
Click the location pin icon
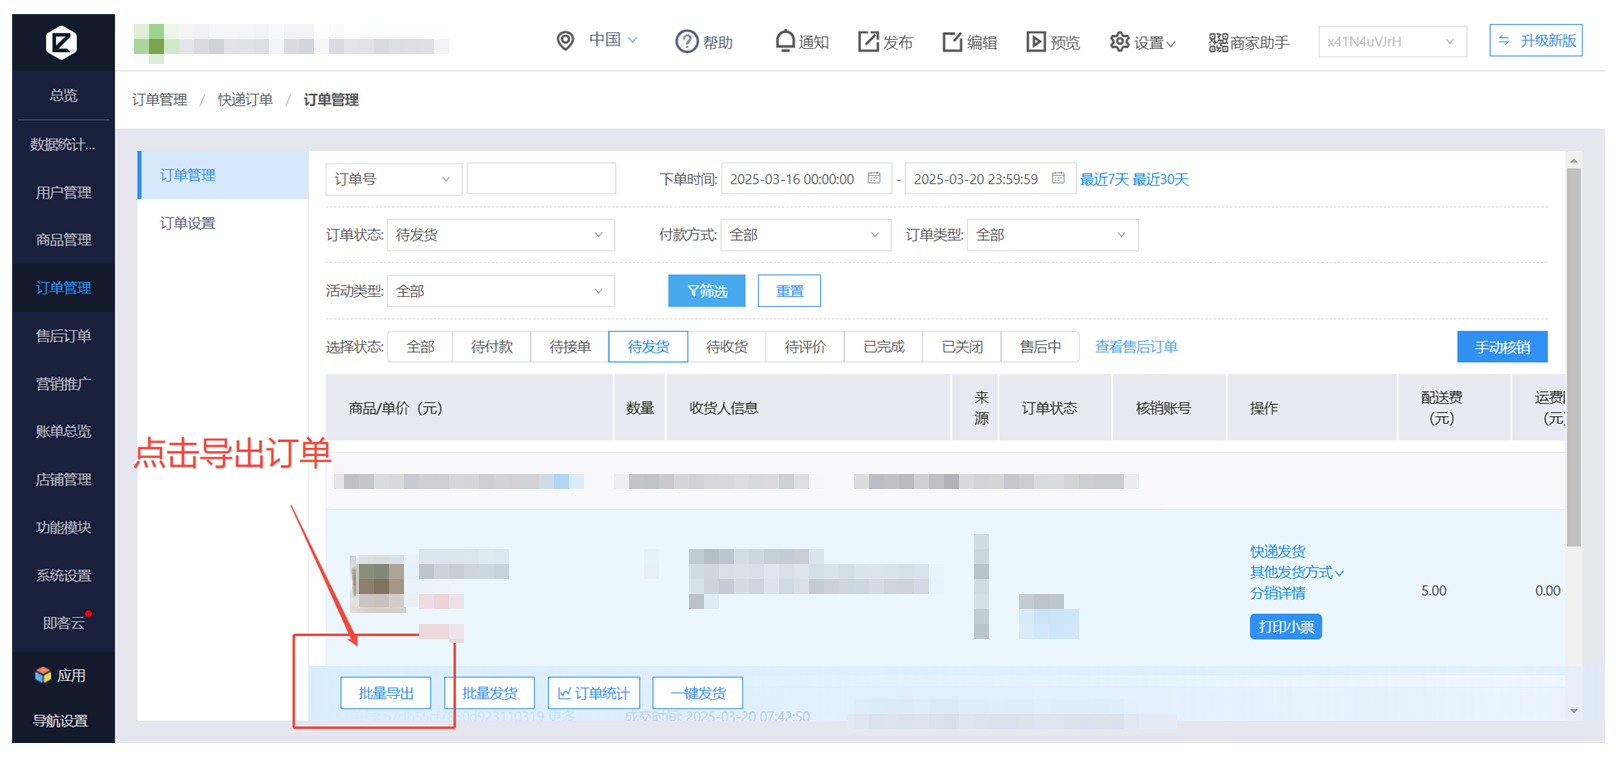(565, 41)
